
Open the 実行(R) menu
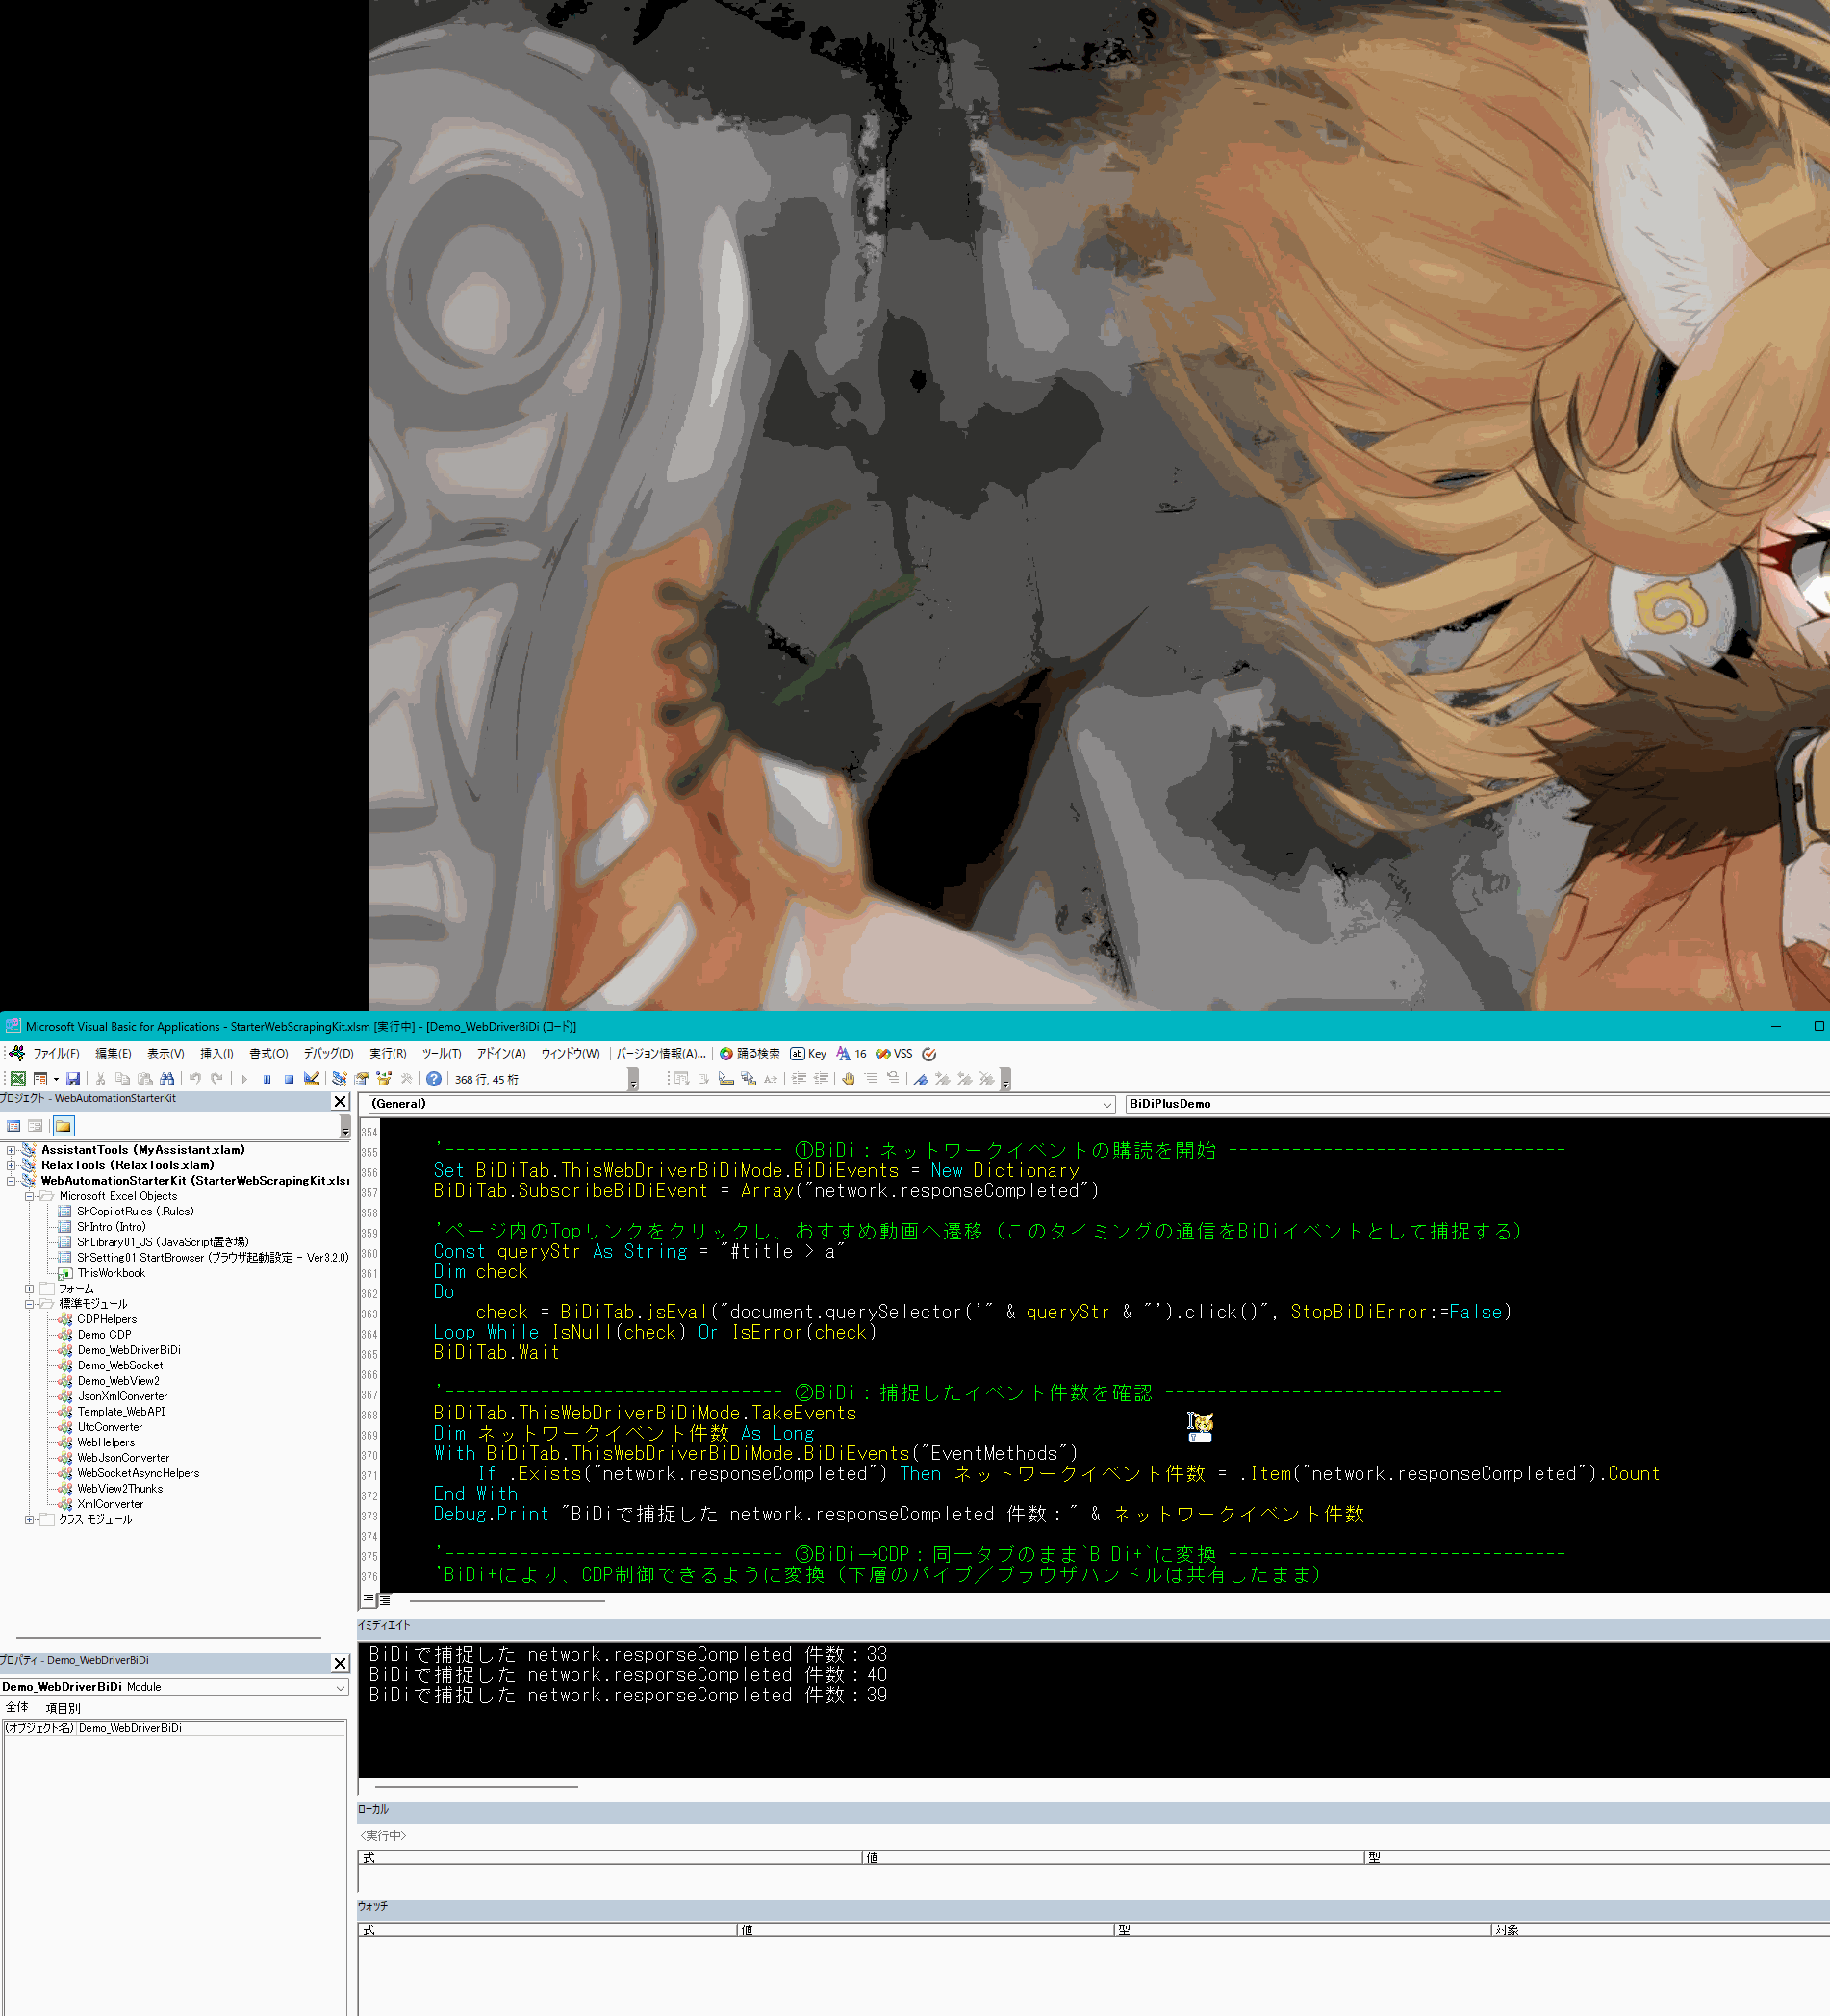(x=388, y=1054)
